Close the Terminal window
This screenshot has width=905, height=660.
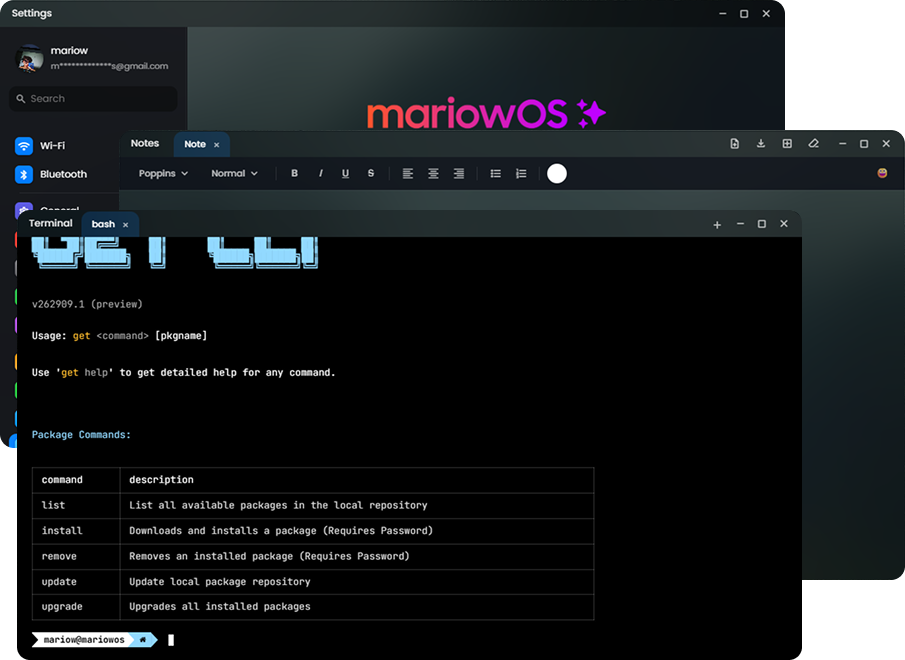pyautogui.click(x=784, y=224)
